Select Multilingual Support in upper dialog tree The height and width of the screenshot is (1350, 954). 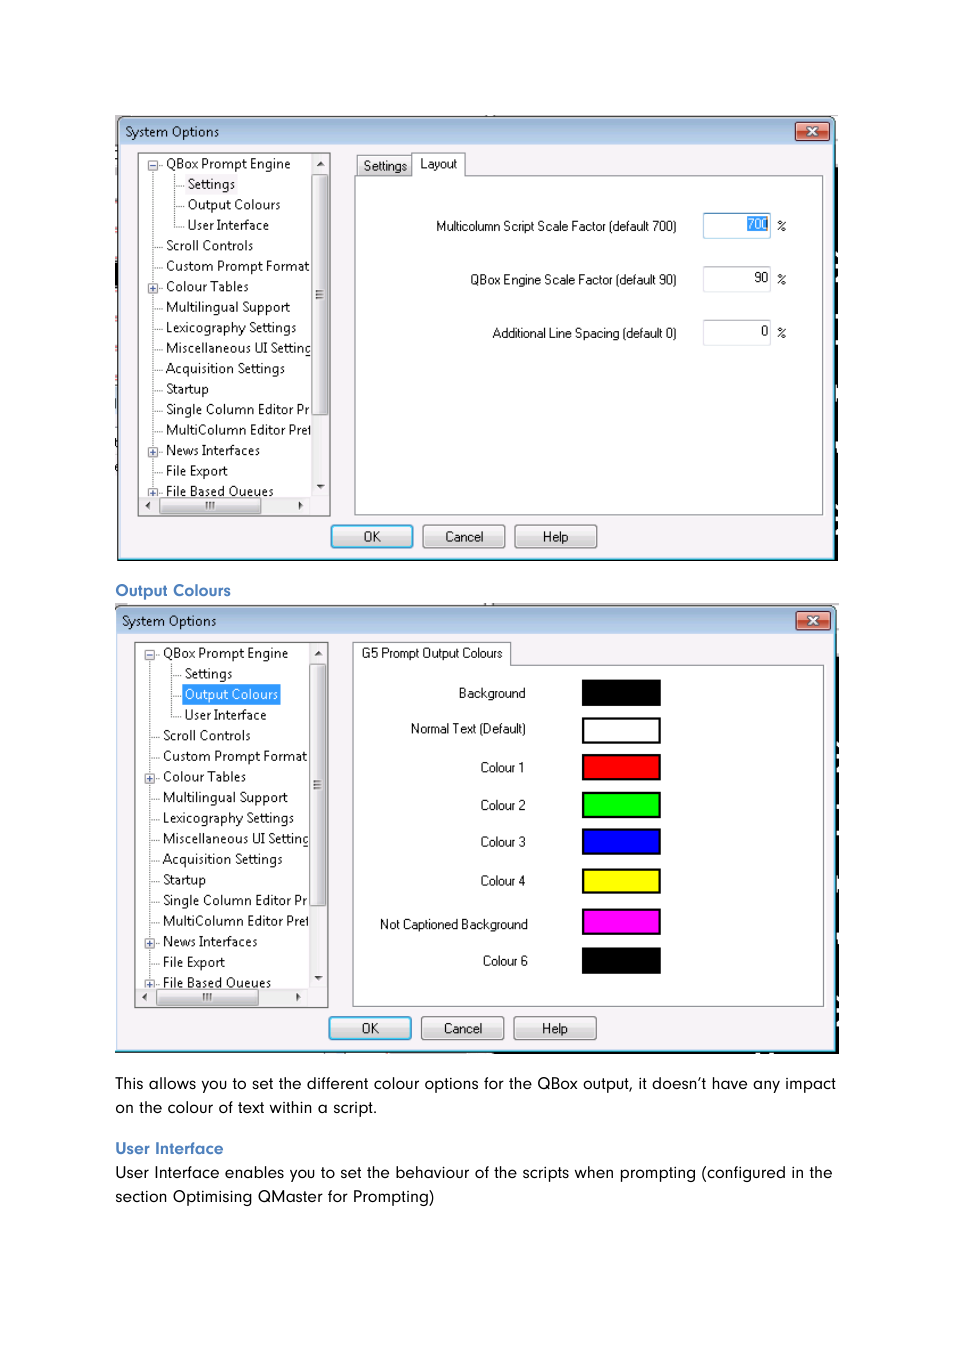228,307
